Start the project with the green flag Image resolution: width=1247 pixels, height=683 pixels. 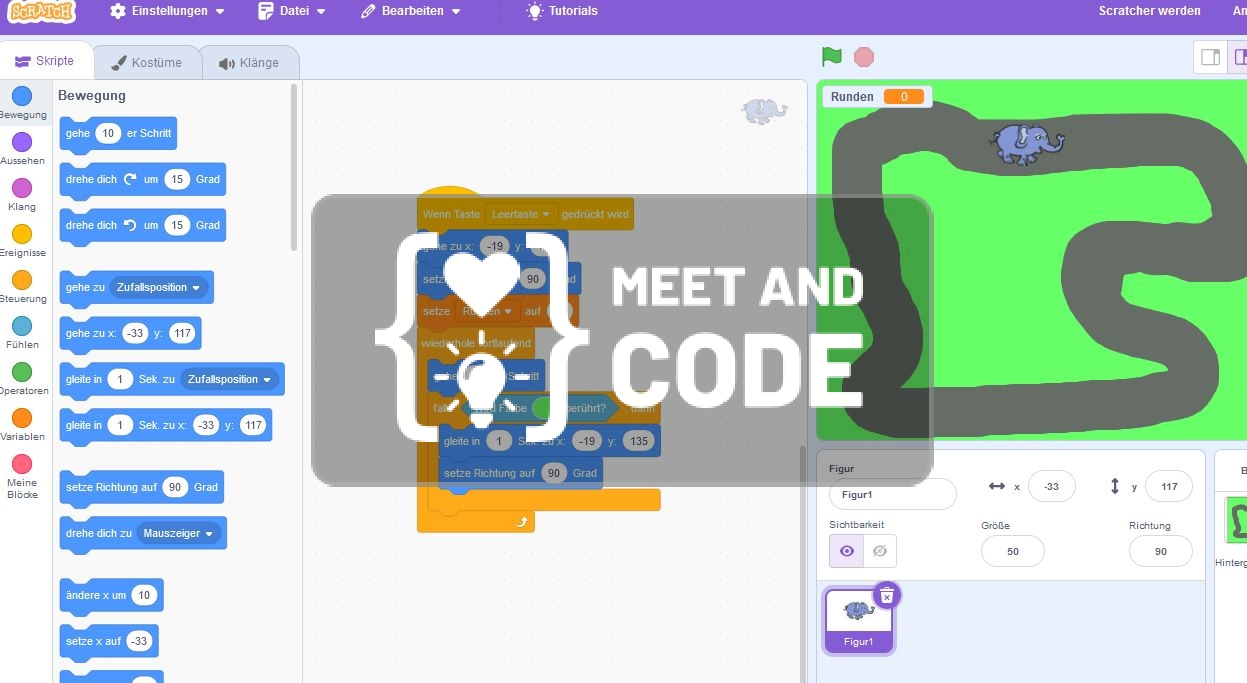pos(831,57)
